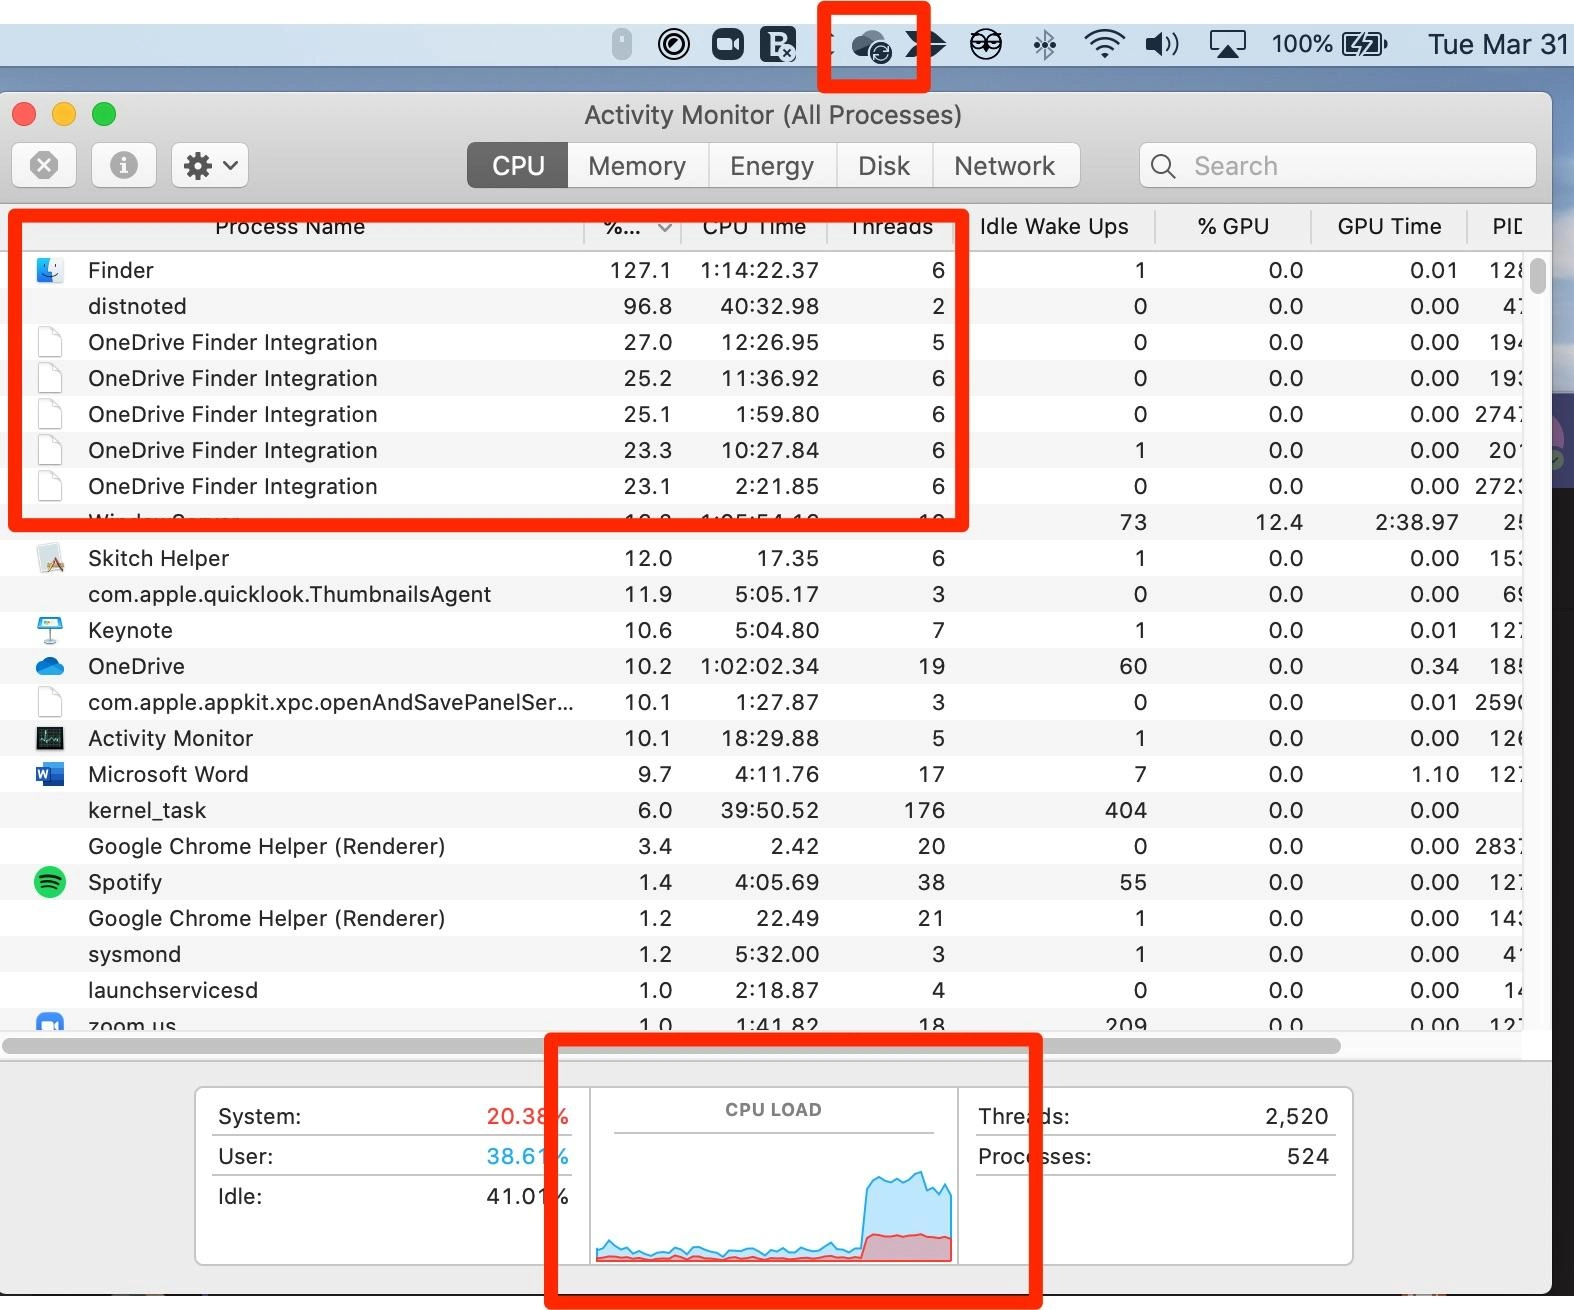Switch to the Memory tab
Image resolution: width=1574 pixels, height=1310 pixels.
click(637, 166)
